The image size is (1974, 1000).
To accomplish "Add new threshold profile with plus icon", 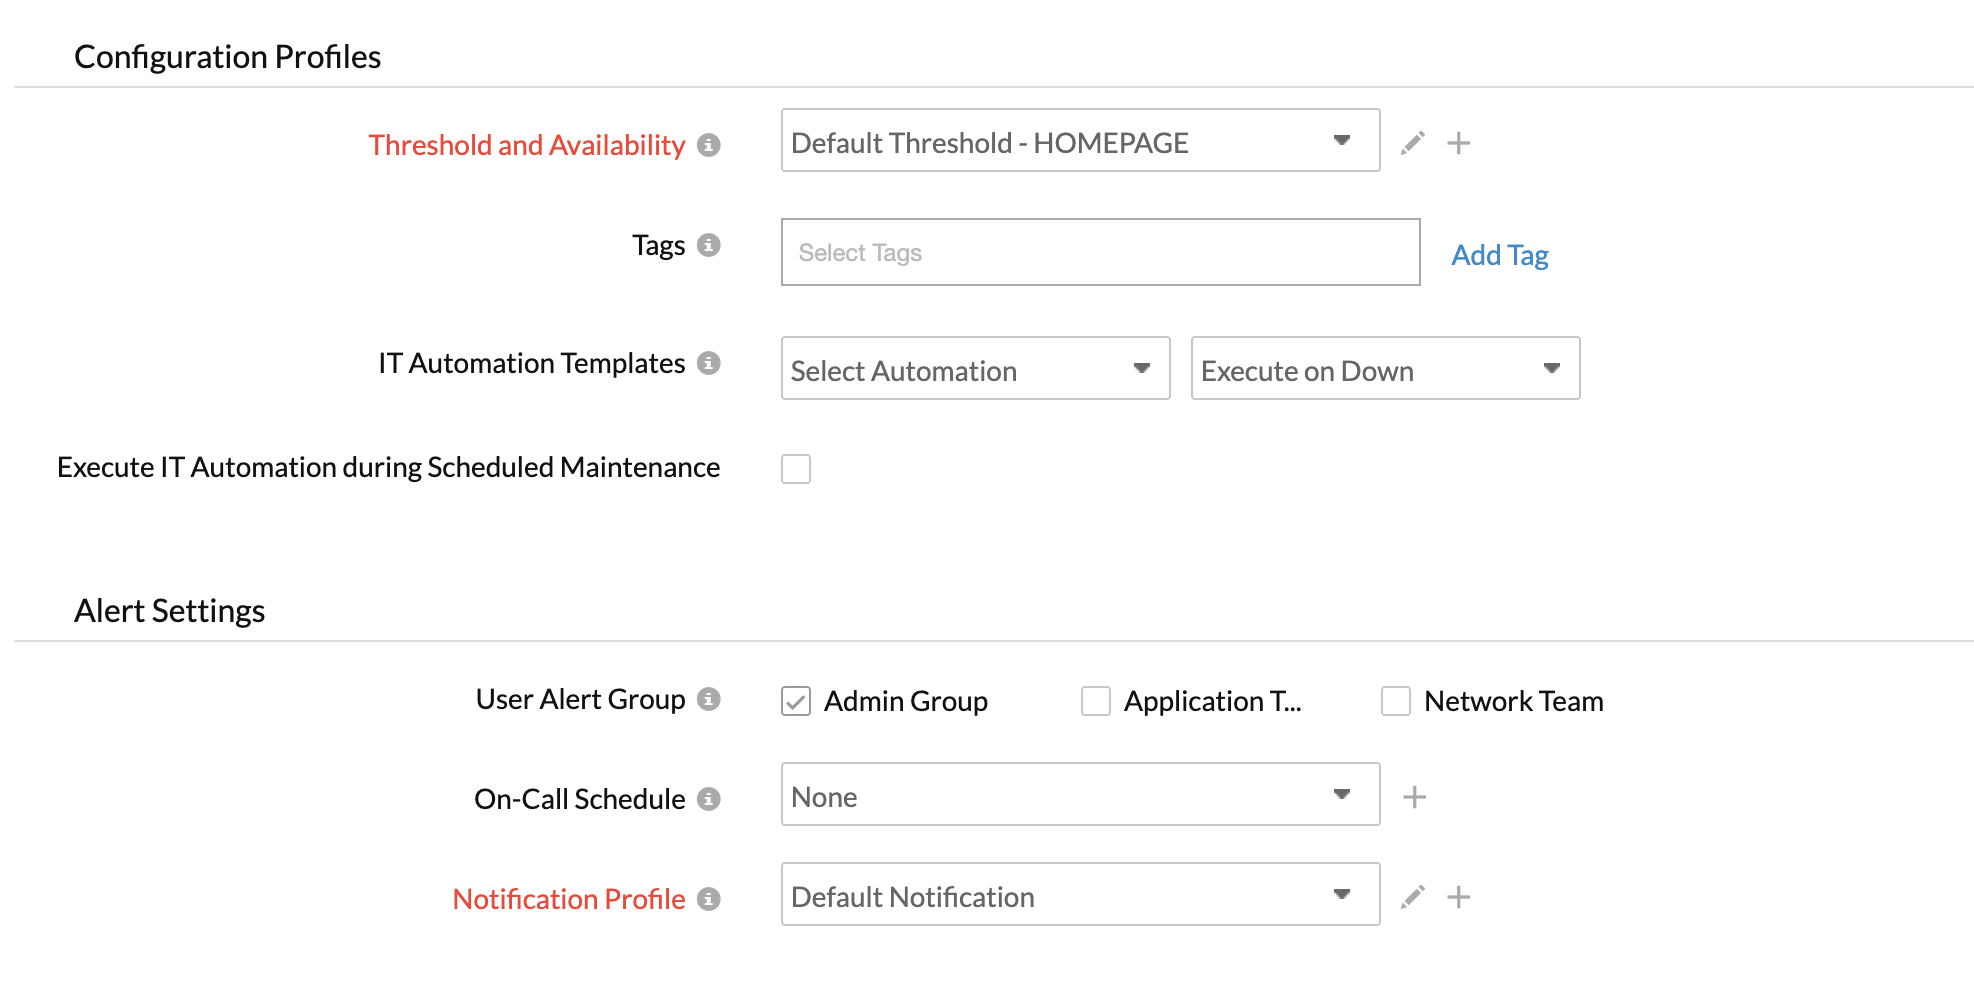I will 1458,143.
